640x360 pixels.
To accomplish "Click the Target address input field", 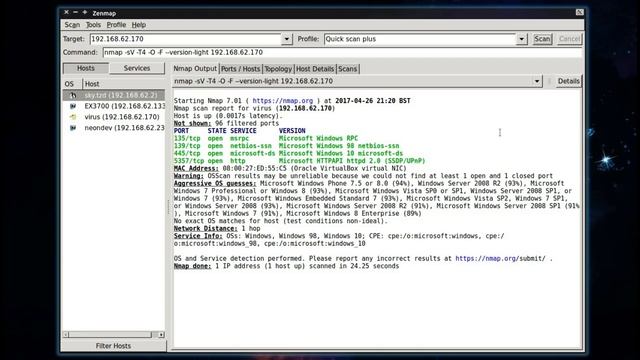I will click(185, 39).
